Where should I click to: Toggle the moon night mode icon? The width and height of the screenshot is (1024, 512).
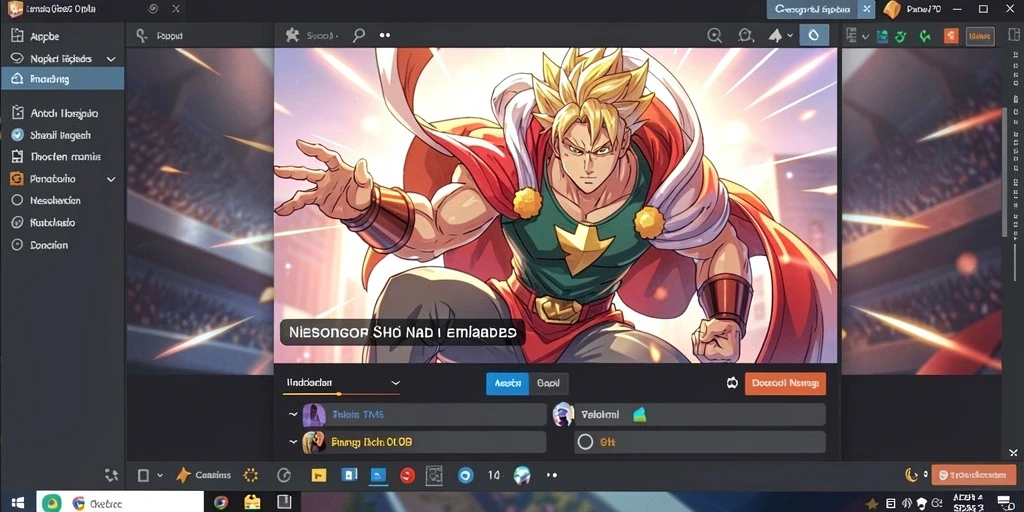(x=910, y=475)
